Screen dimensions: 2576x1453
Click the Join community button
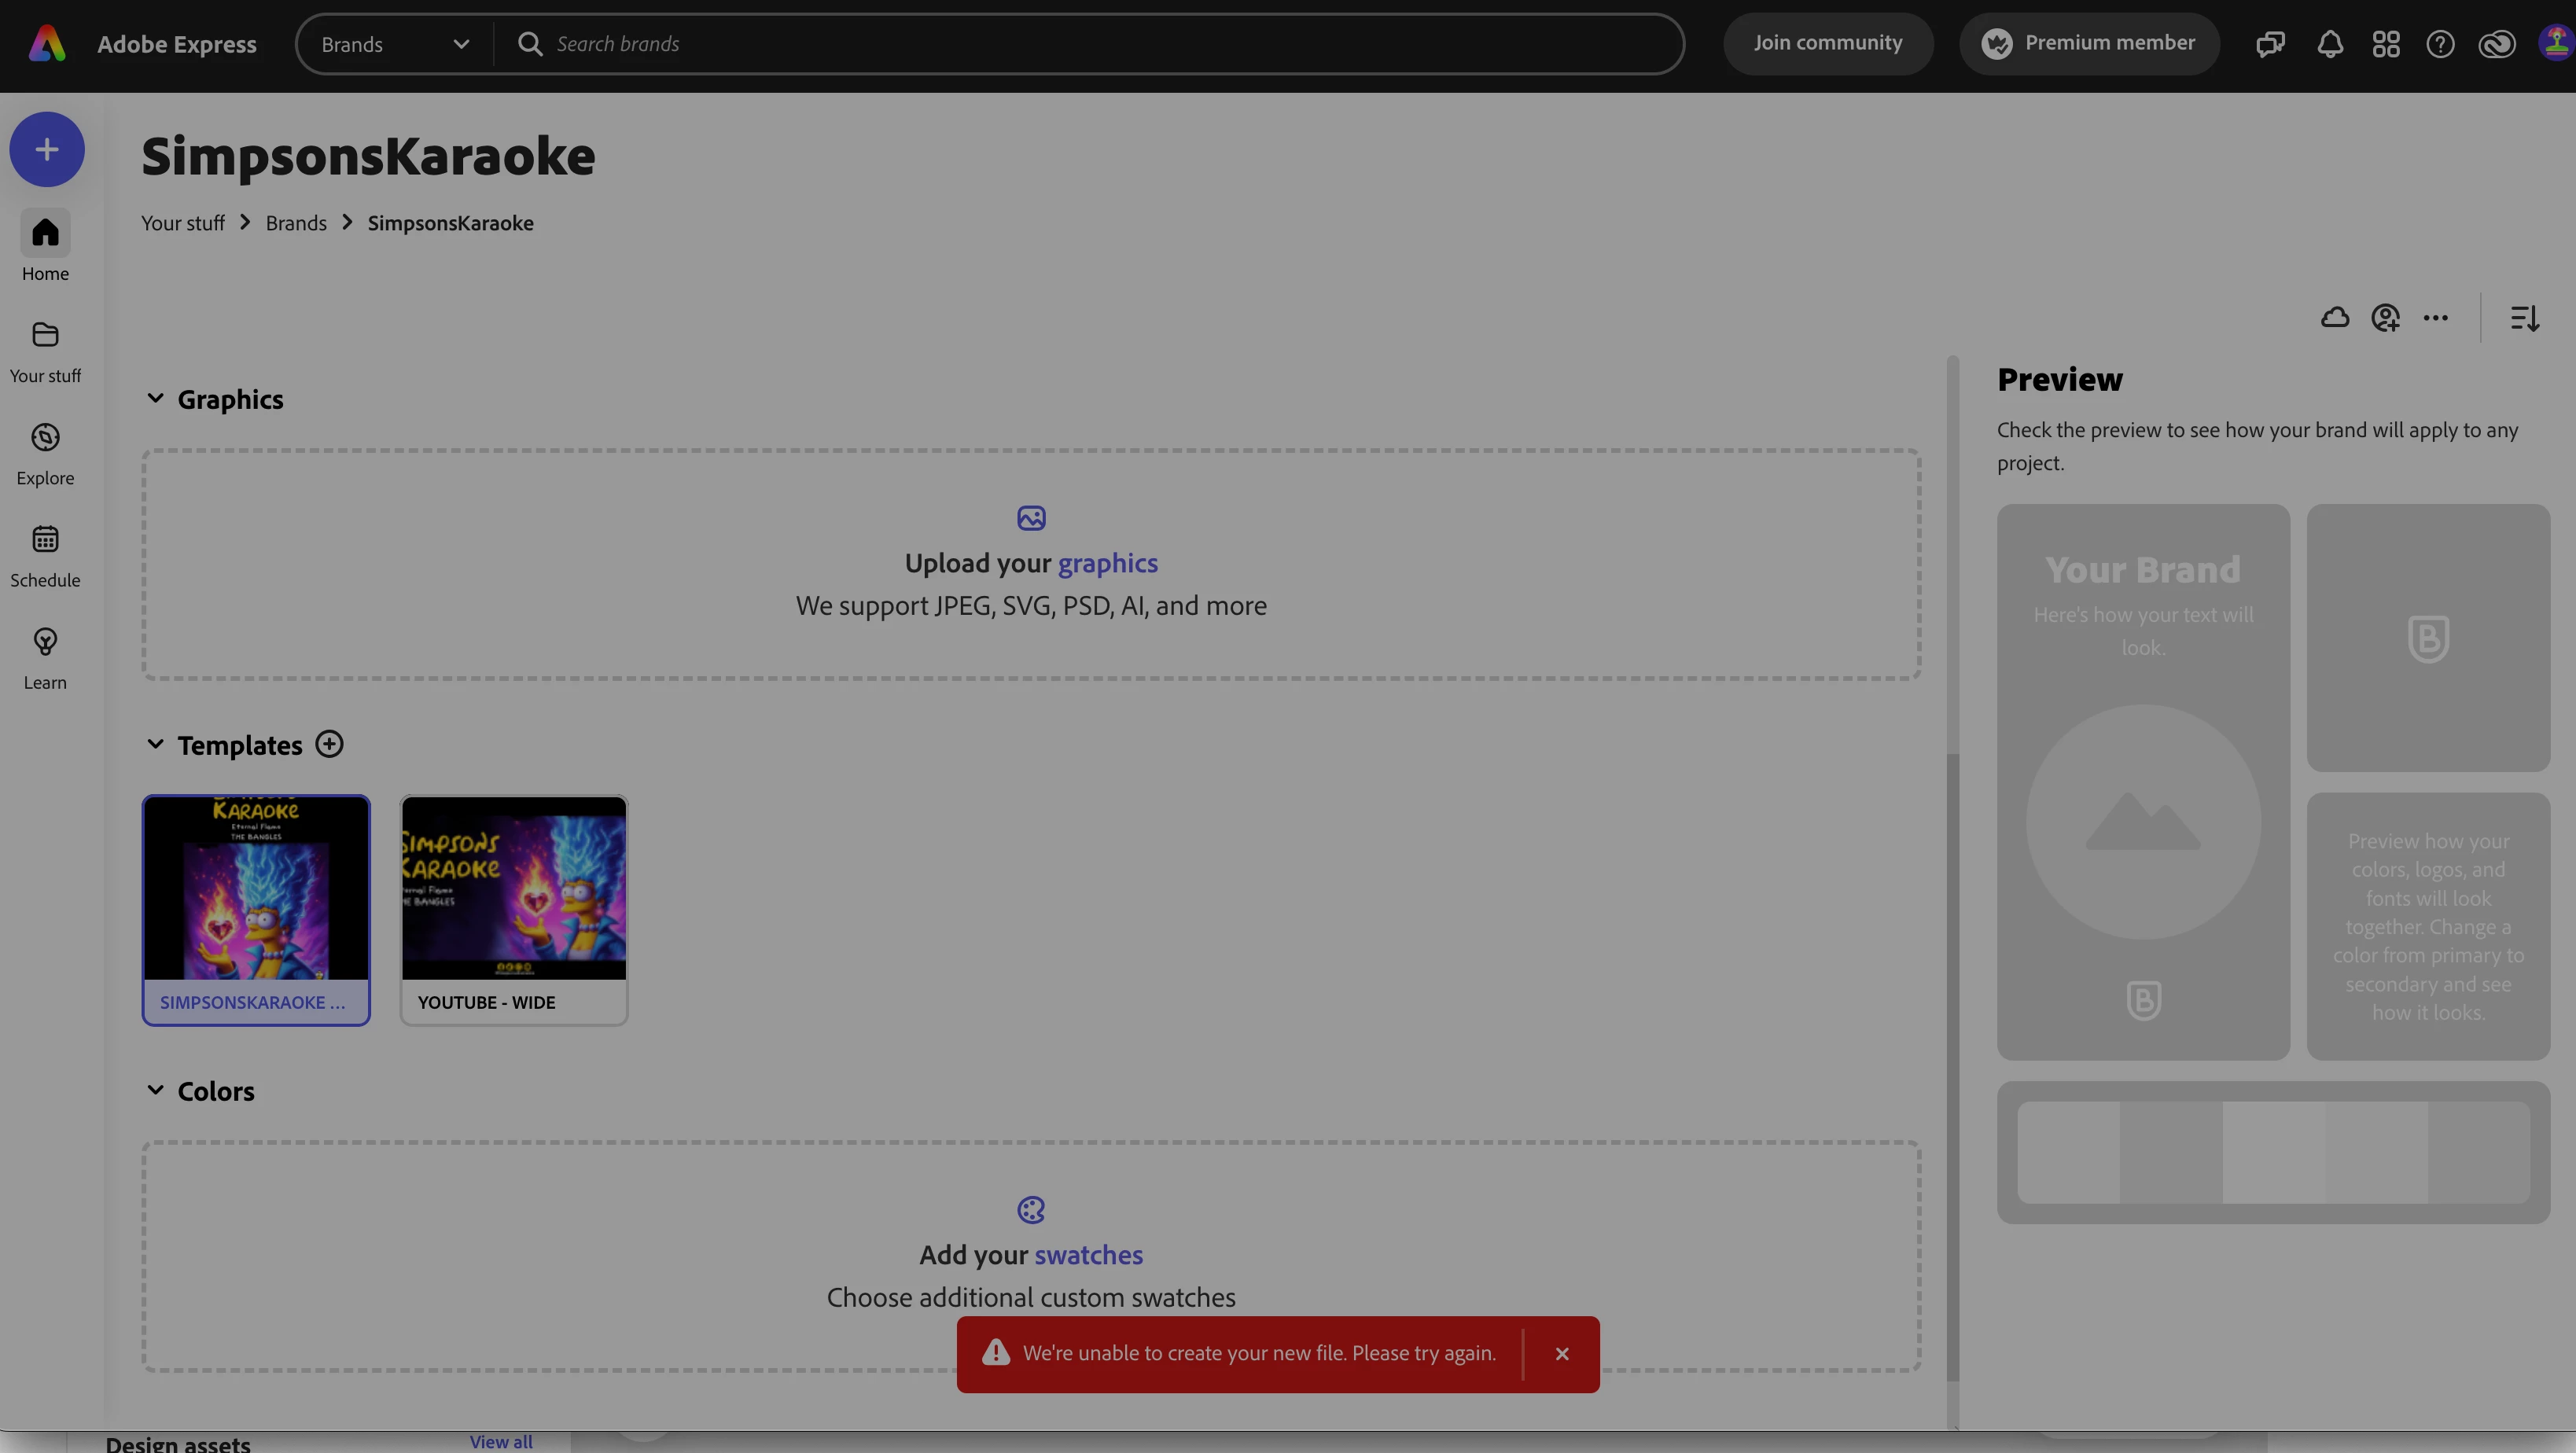coord(1827,43)
